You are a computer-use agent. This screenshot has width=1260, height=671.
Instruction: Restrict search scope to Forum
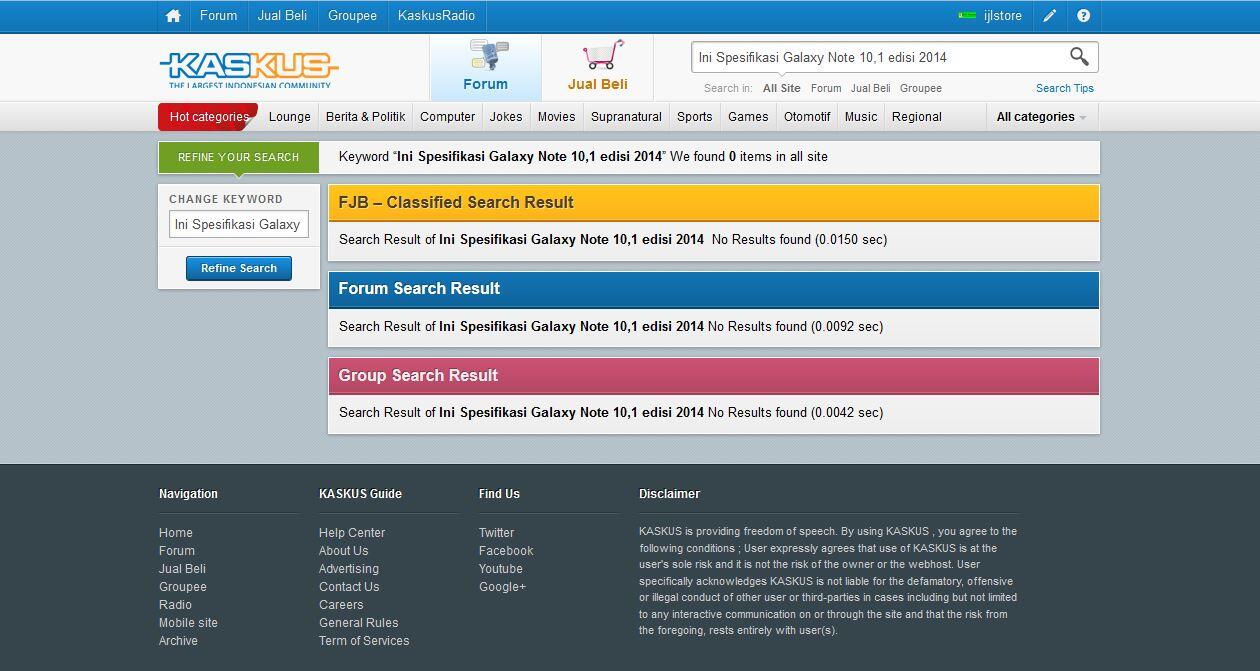(826, 88)
